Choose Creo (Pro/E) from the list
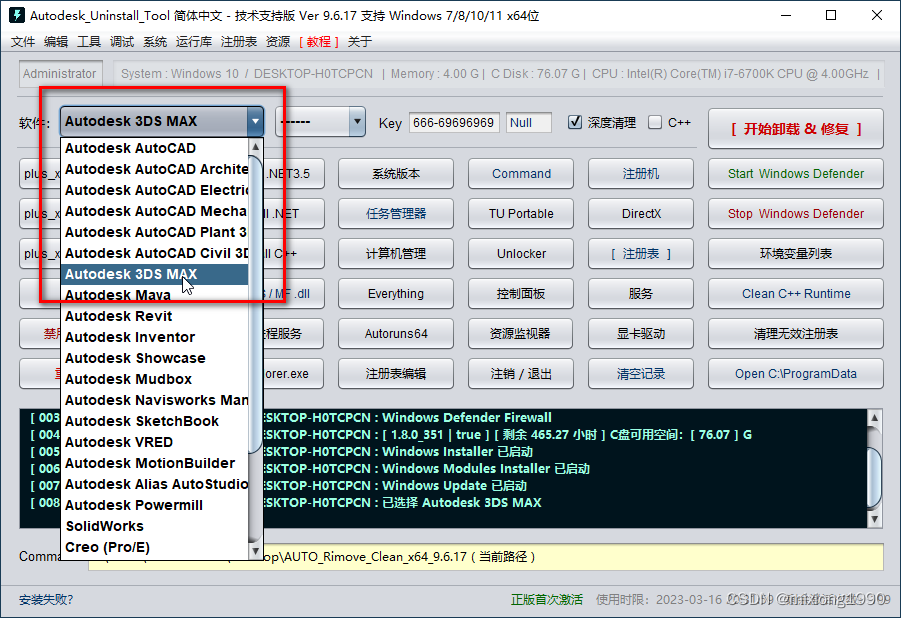 pyautogui.click(x=155, y=547)
